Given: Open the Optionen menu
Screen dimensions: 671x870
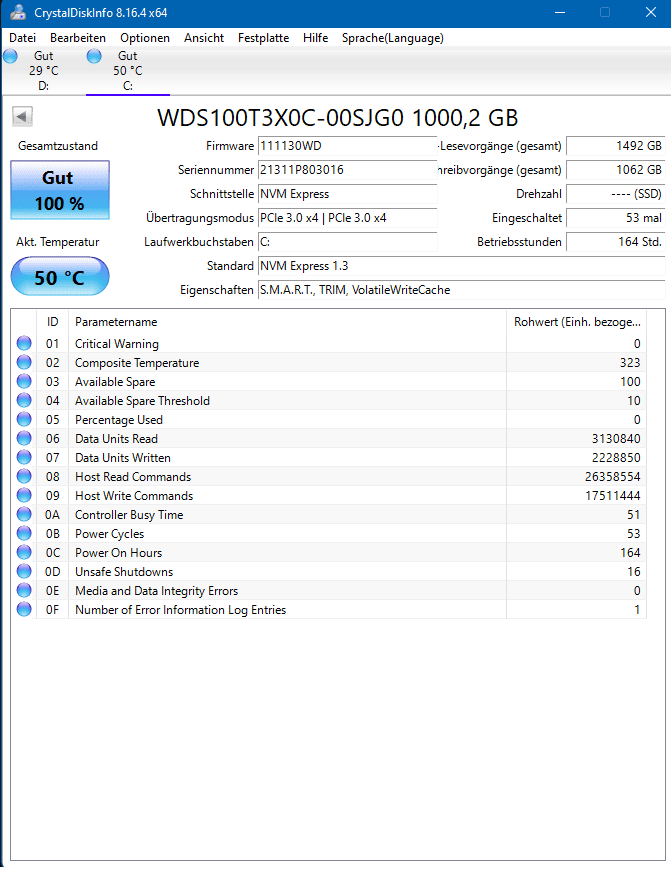Looking at the screenshot, I should [x=145, y=38].
